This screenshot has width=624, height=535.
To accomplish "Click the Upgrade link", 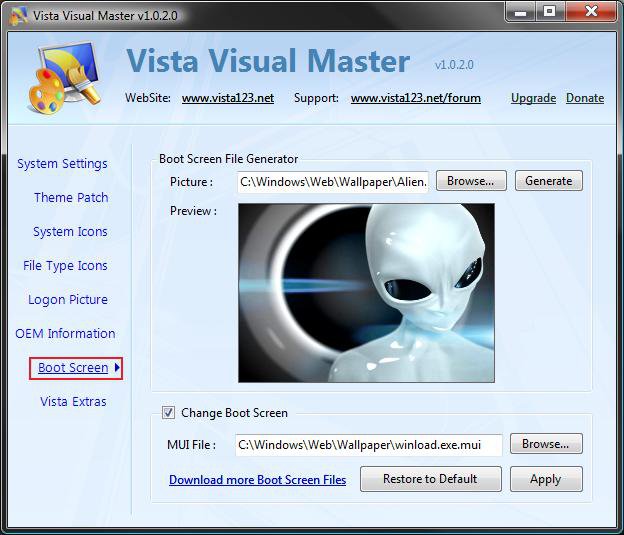I will [533, 98].
